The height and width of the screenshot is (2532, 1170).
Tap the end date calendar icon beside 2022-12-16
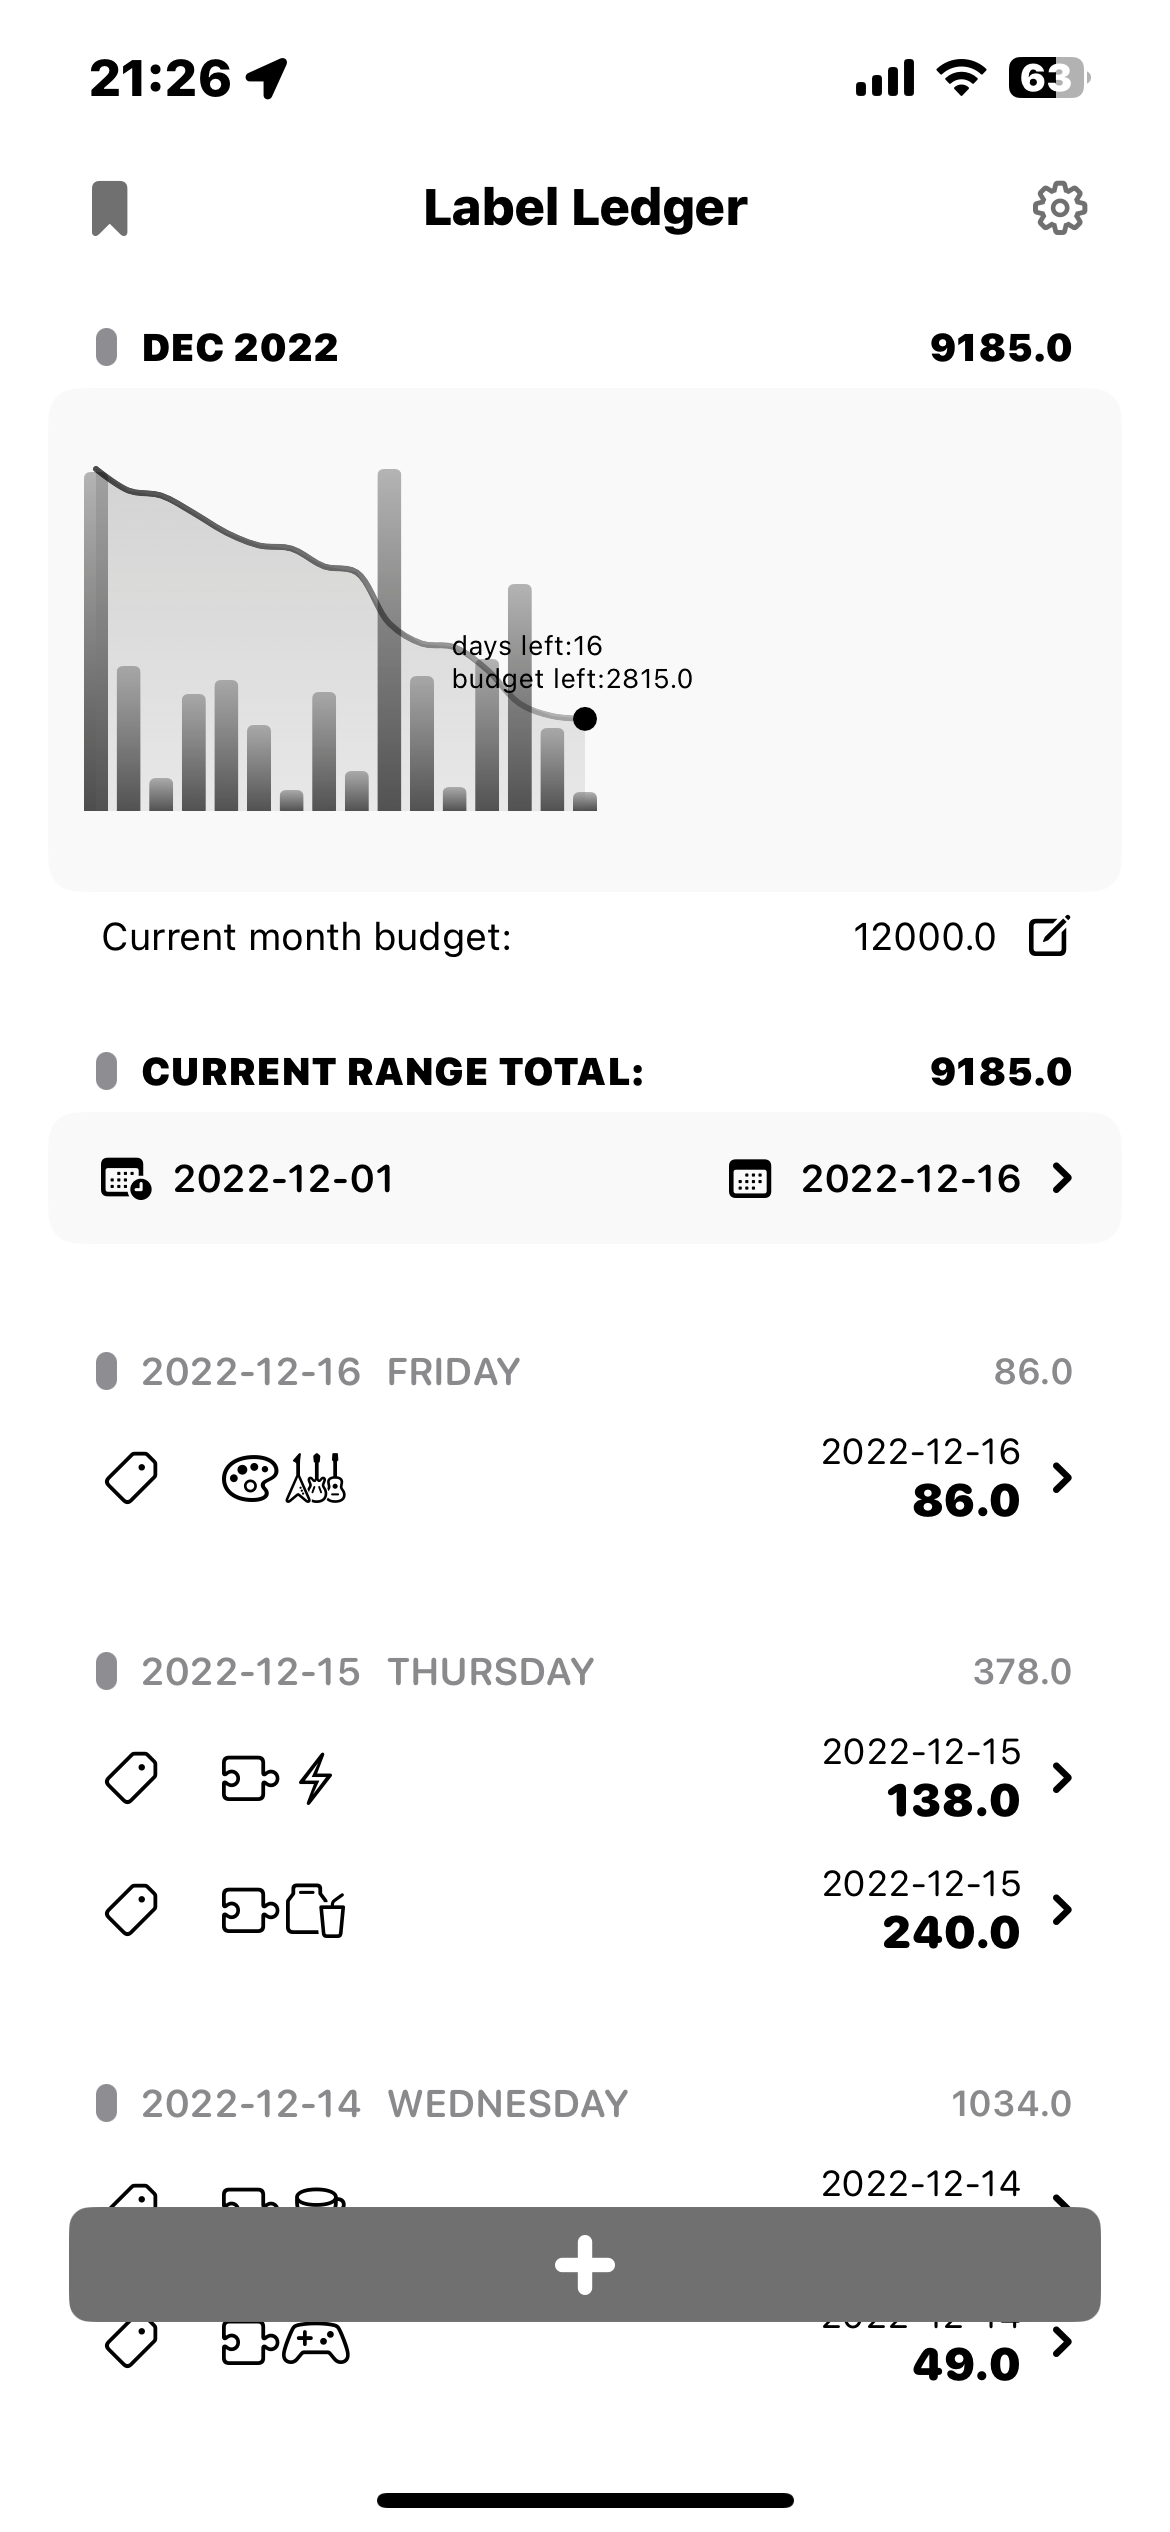(x=750, y=1179)
